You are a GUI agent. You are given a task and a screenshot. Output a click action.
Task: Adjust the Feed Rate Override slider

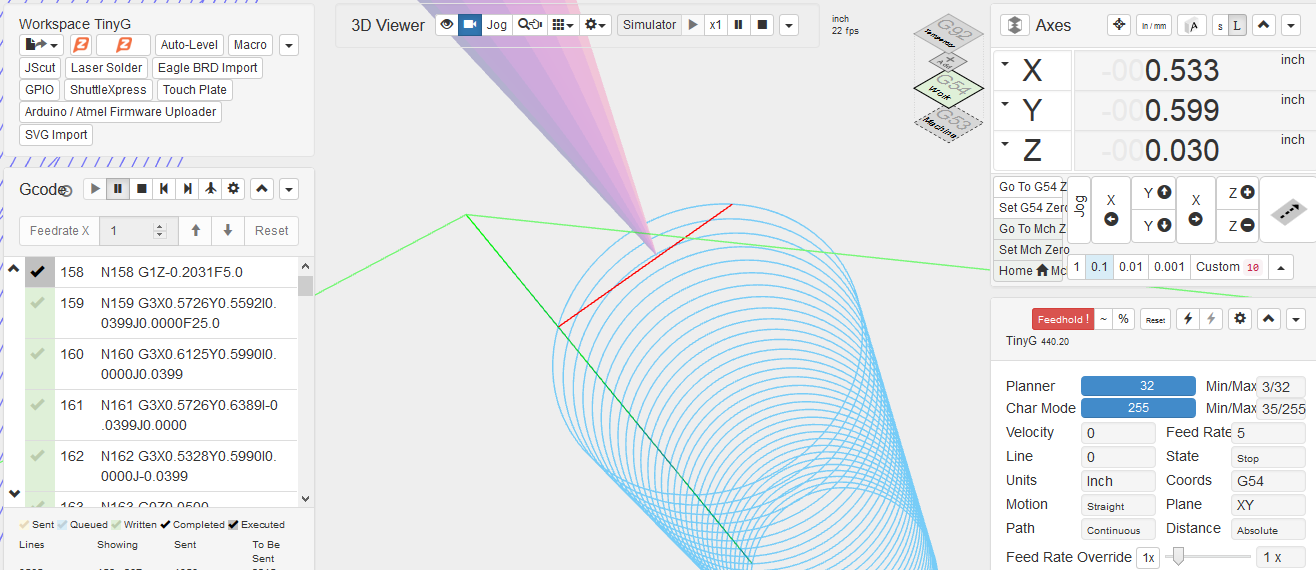tap(1179, 556)
